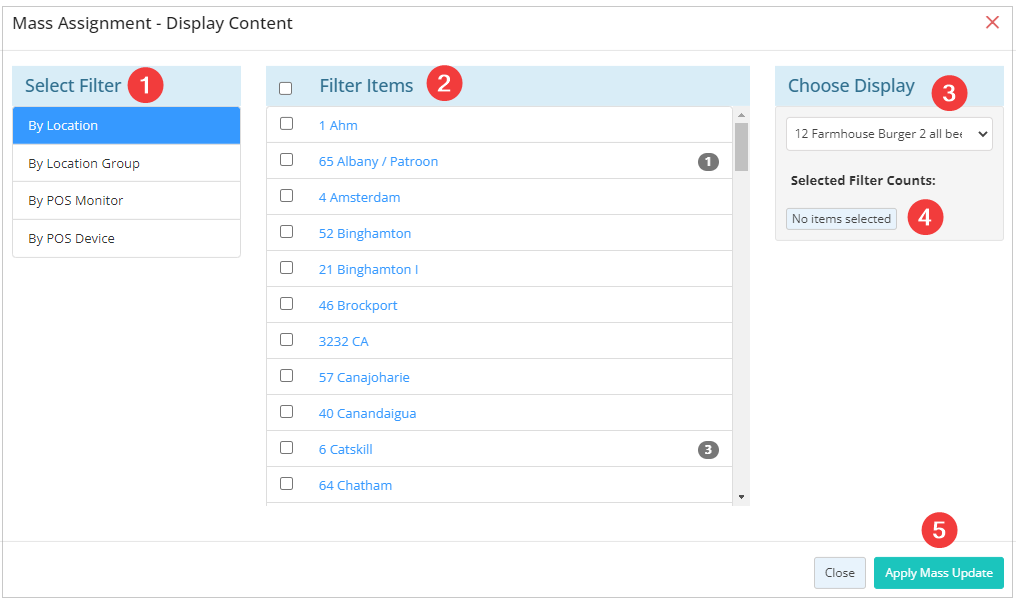This screenshot has height=602, width=1016.
Task: Select the 57 Canajoharie checkbox
Action: 286,376
